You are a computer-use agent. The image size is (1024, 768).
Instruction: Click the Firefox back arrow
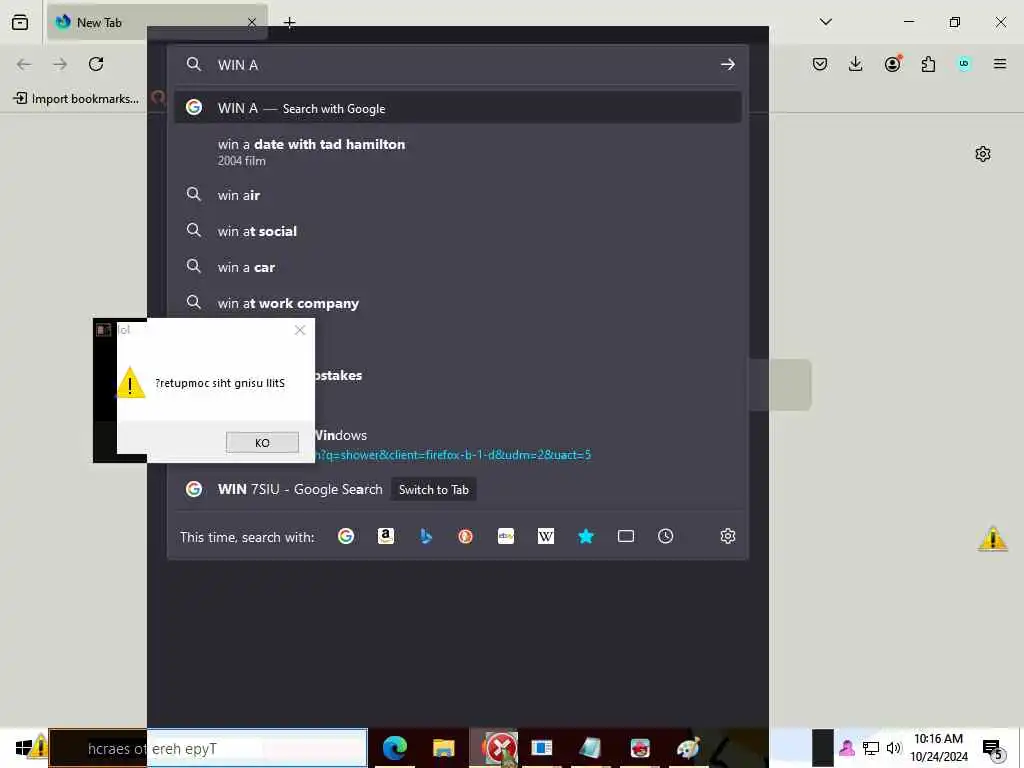pos(24,64)
